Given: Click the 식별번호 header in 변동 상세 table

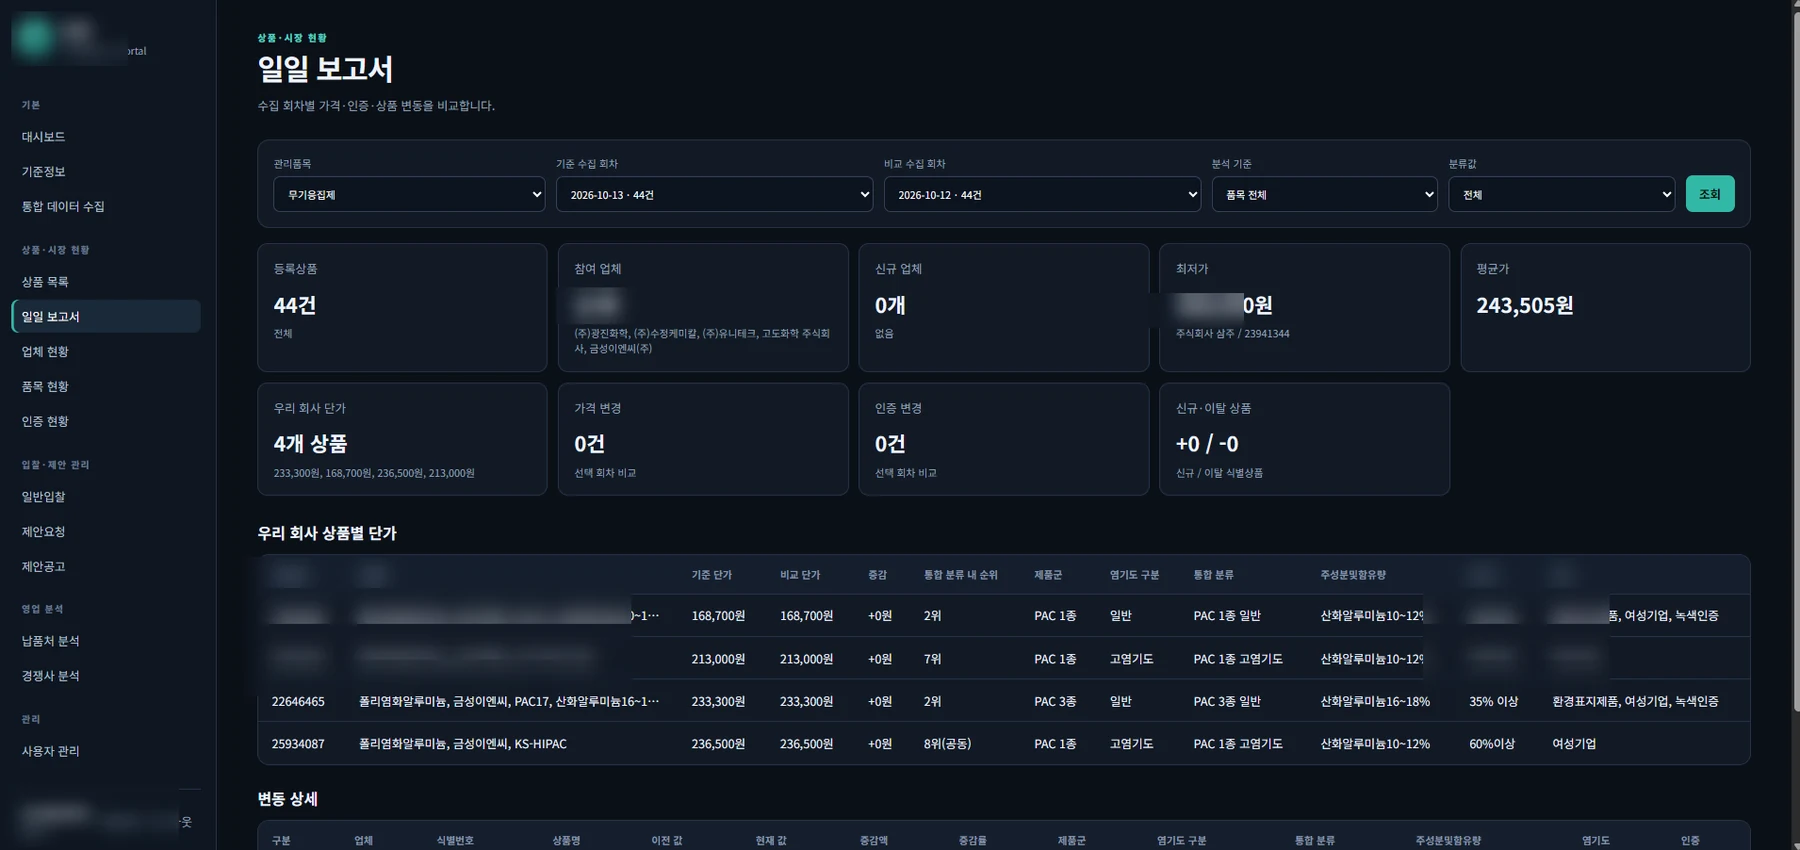Looking at the screenshot, I should [x=455, y=841].
